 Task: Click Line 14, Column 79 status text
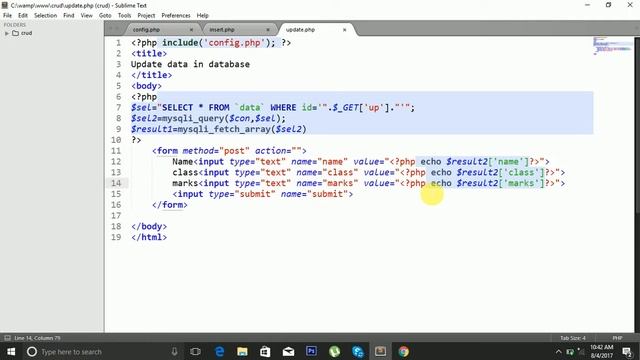tap(37, 338)
